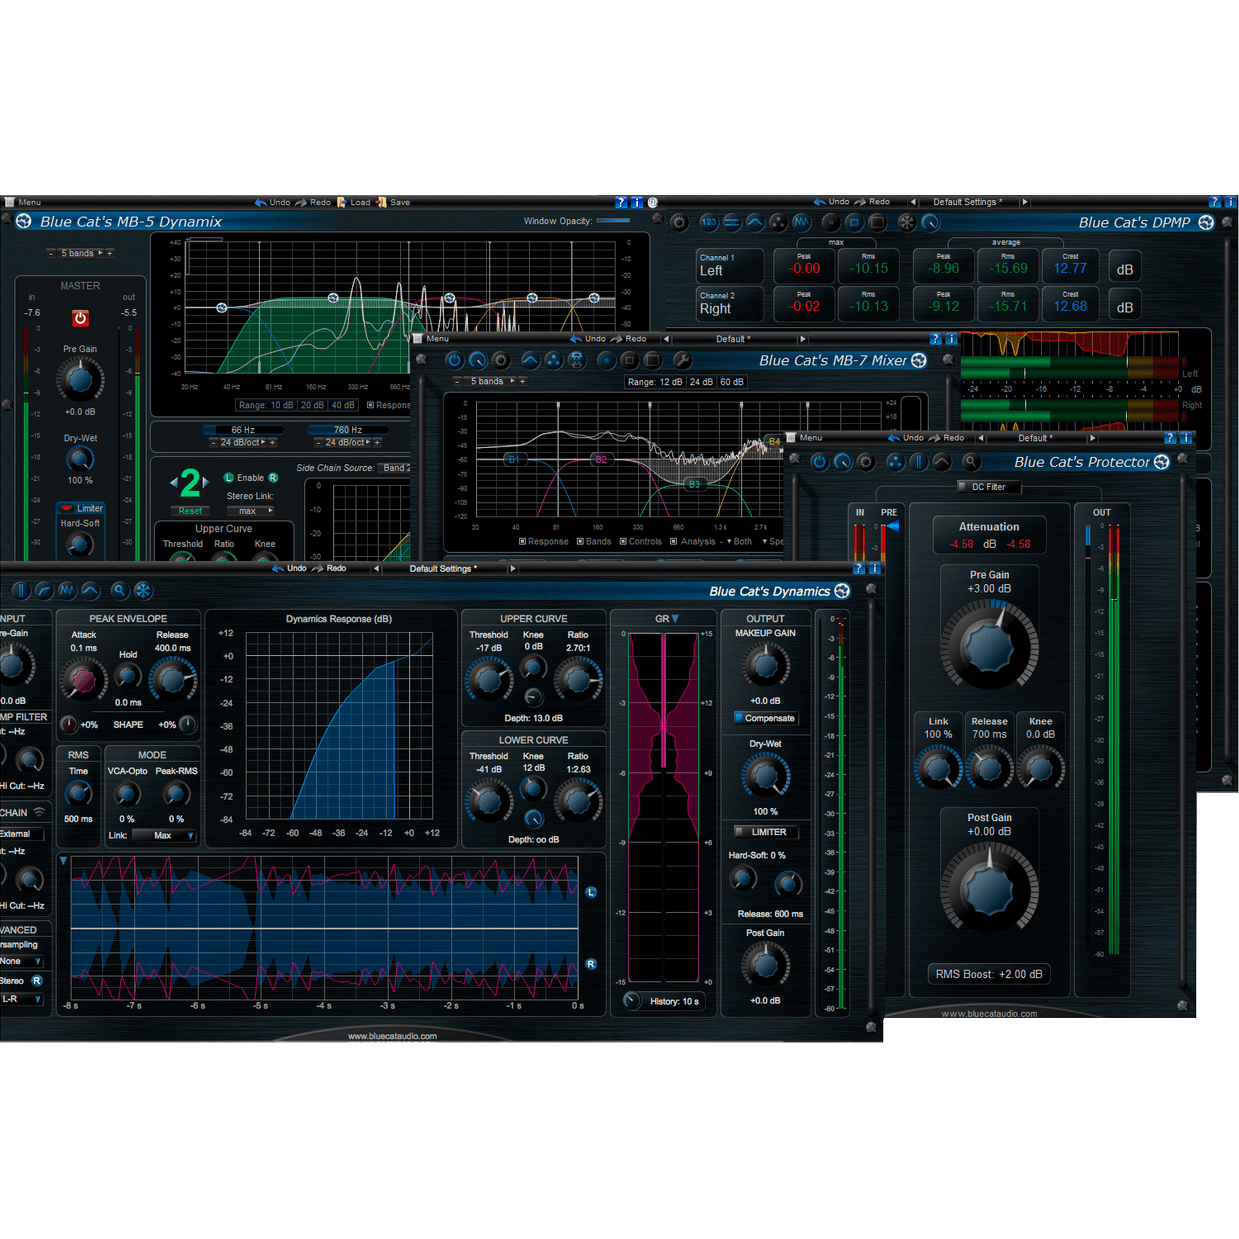Screen dimensions: 1239x1239
Task: Click MB-7 Mixer gear settings icon
Action: pos(501,360)
